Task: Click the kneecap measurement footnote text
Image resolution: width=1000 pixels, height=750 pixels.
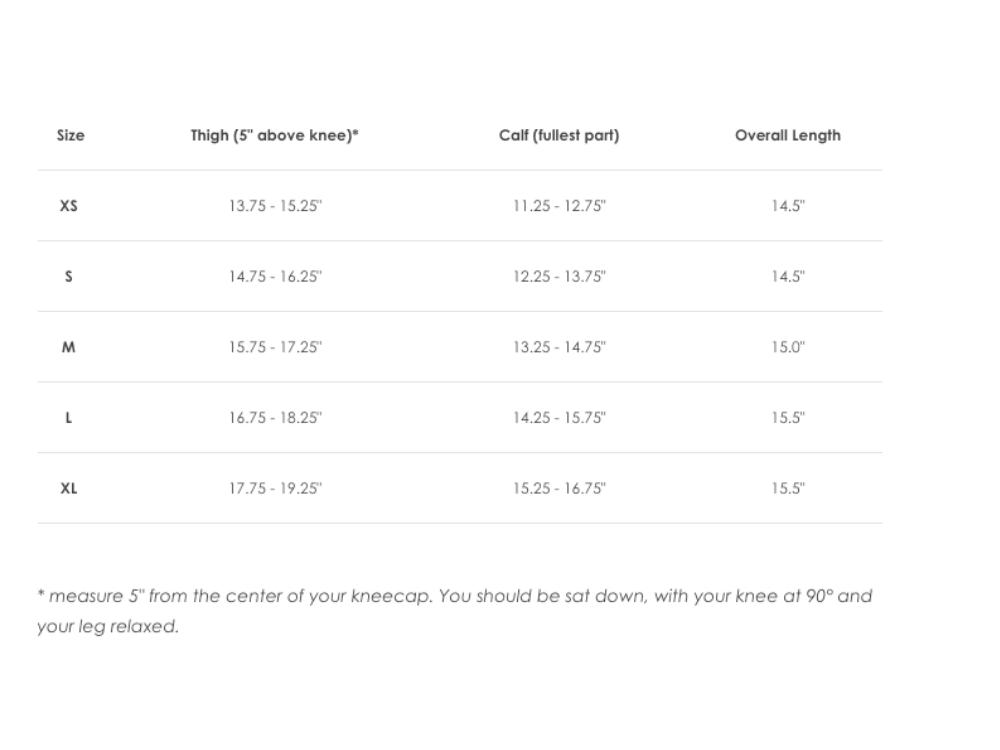Action: 454,611
